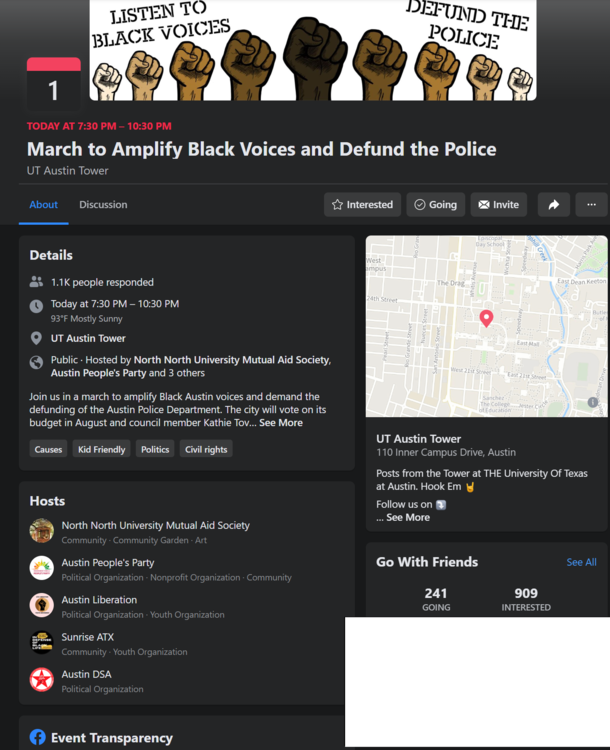This screenshot has height=750, width=610.
Task: Click Austin Liberation host avatar
Action: pos(42,605)
